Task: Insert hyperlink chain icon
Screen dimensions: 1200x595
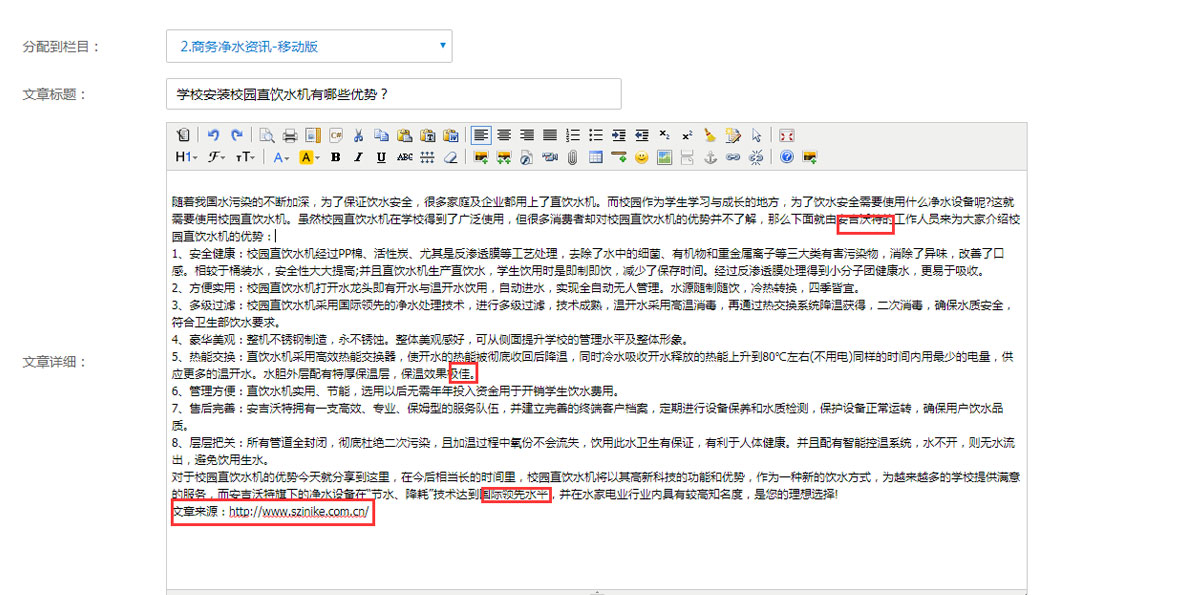Action: pos(733,157)
